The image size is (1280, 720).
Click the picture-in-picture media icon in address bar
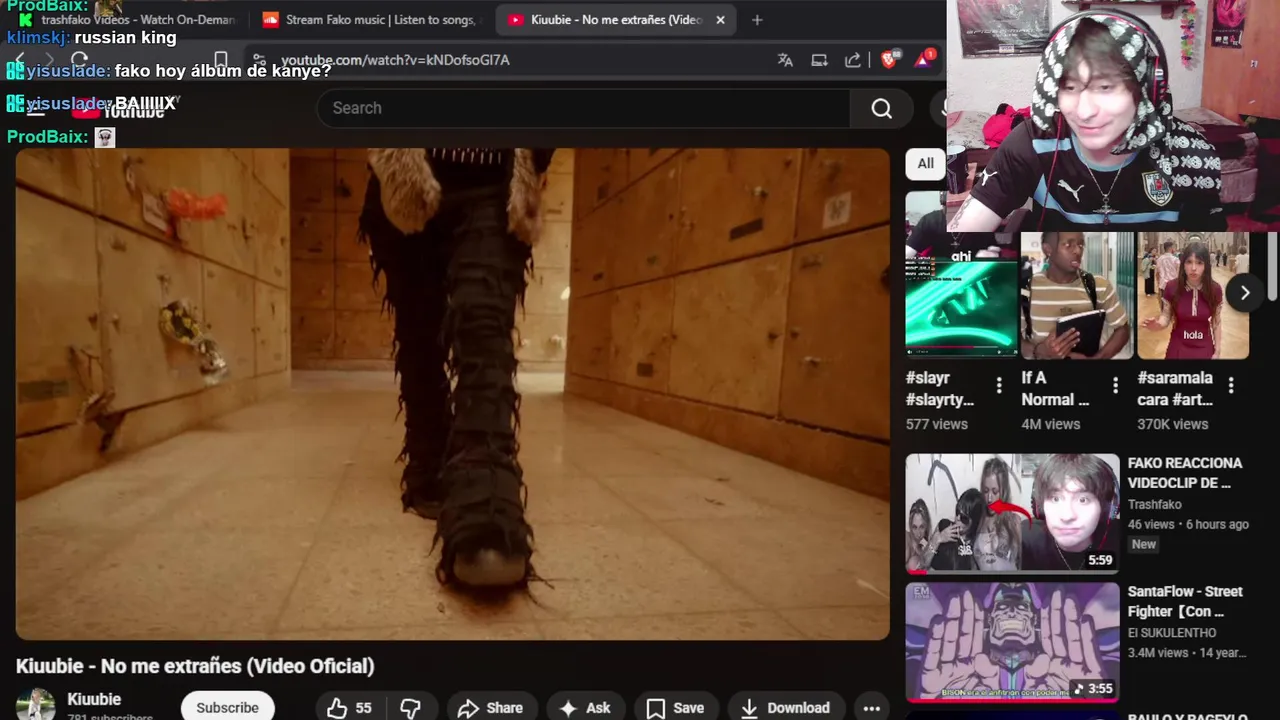pyautogui.click(x=819, y=60)
